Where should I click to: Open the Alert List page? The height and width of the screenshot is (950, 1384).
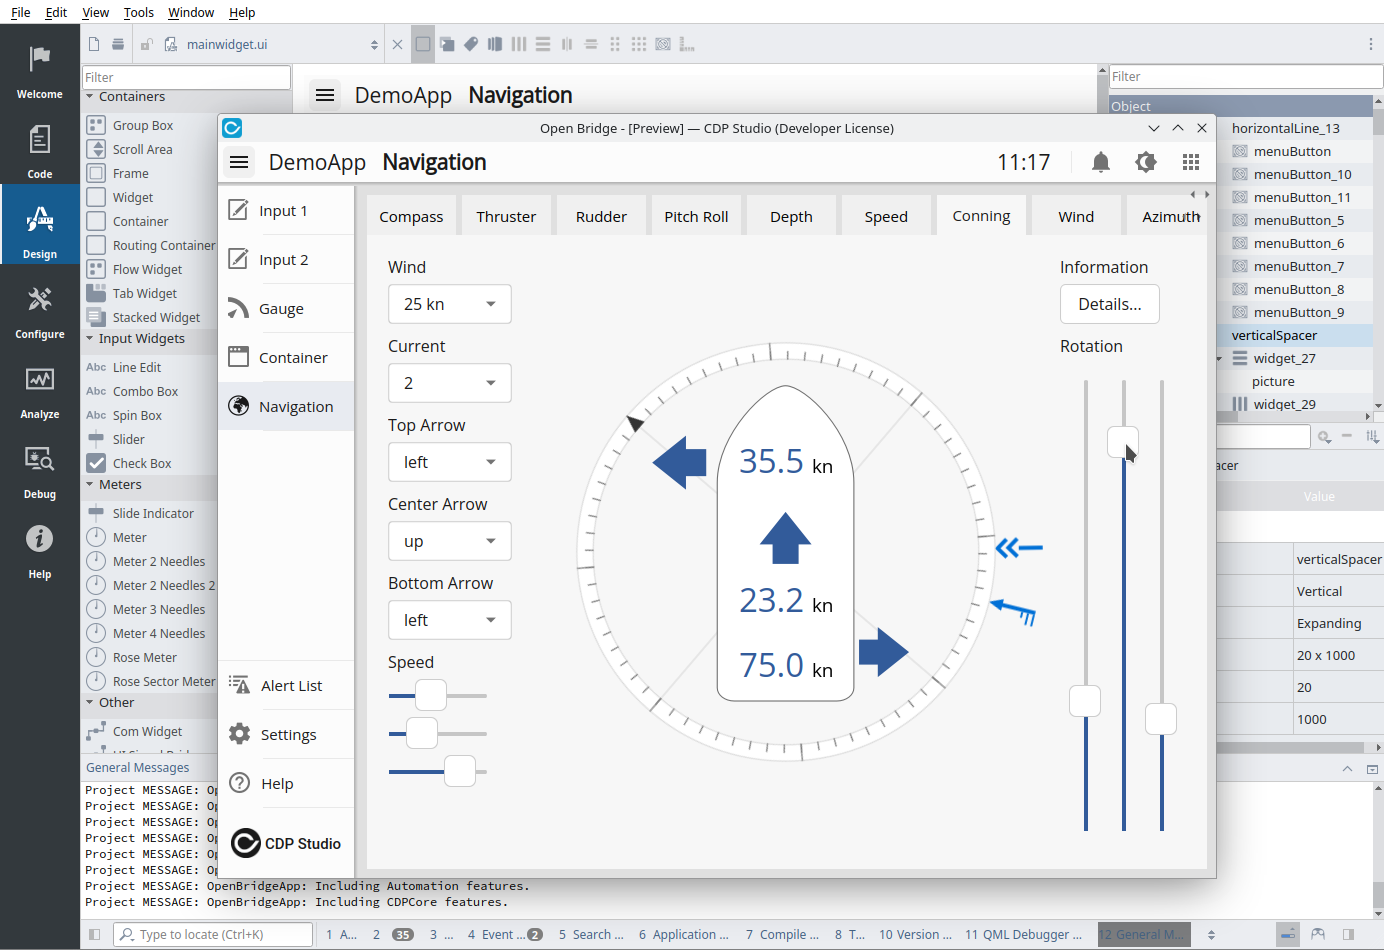click(291, 686)
